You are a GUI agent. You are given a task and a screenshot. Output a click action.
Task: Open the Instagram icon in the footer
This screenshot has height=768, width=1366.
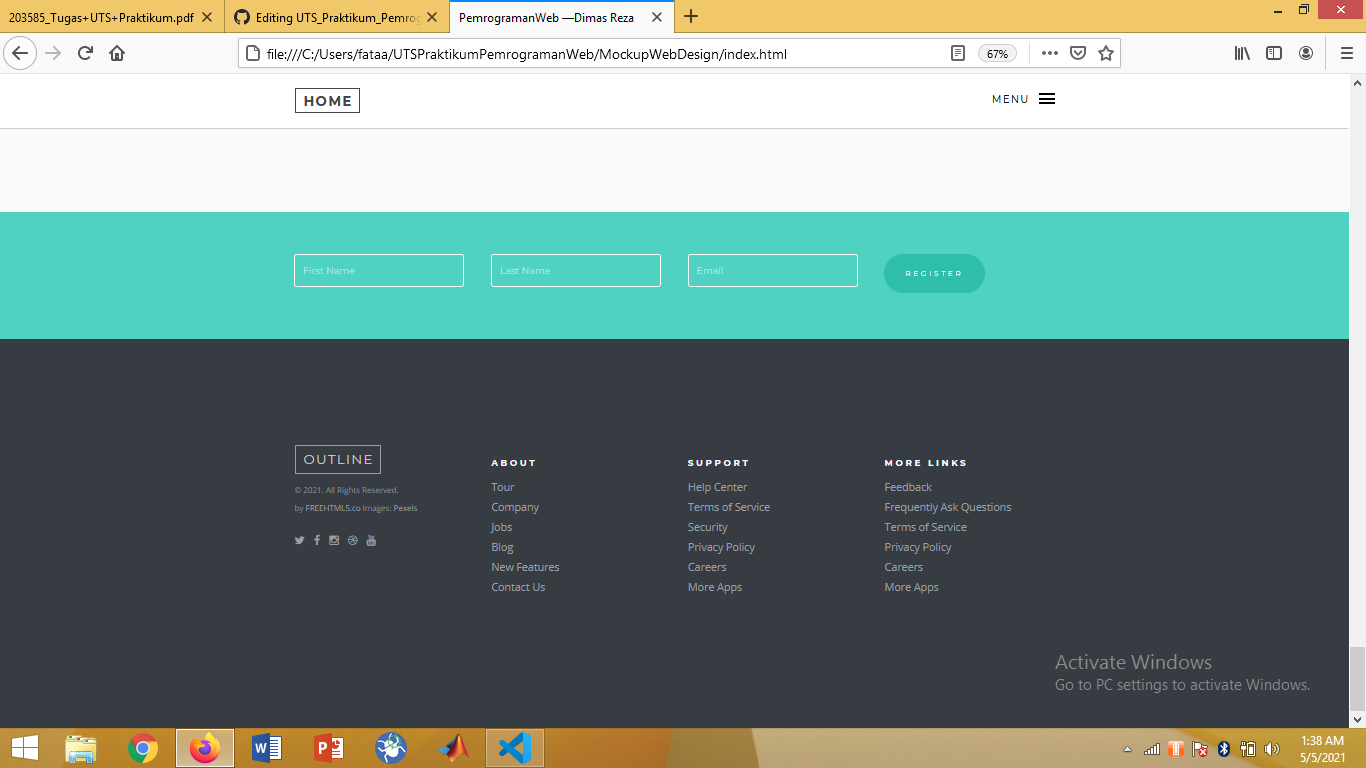(x=334, y=540)
